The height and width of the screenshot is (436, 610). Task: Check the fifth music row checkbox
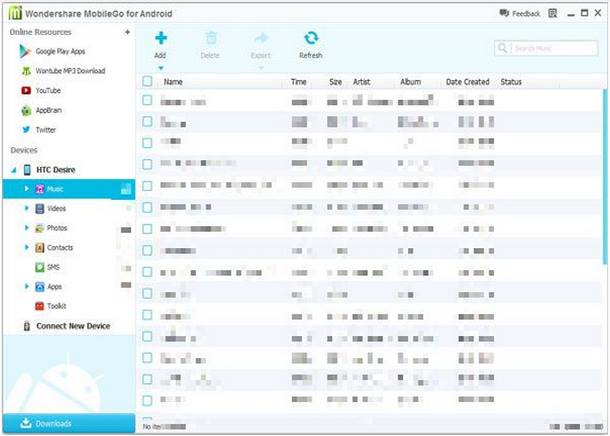[x=147, y=186]
